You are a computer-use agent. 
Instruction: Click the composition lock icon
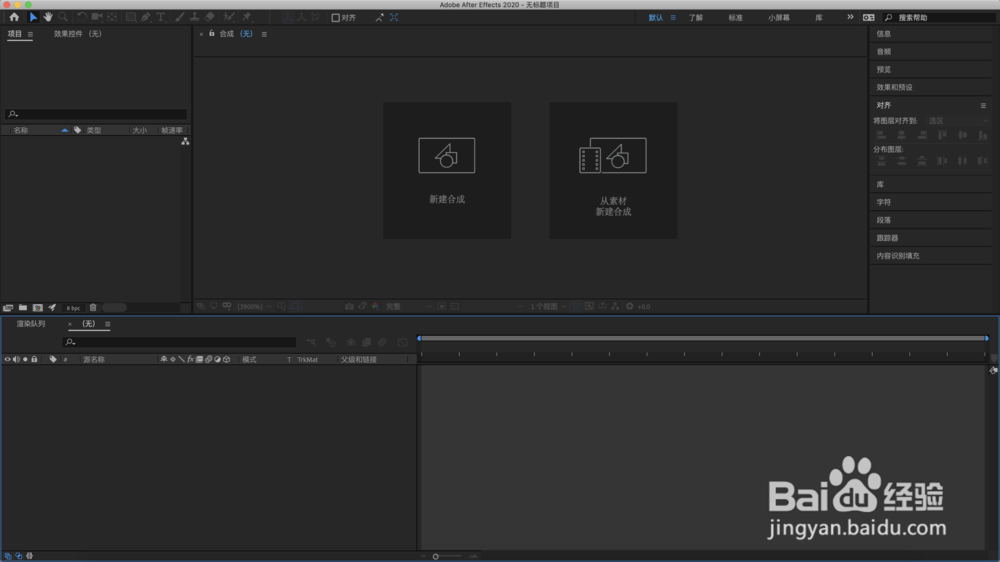[x=212, y=33]
